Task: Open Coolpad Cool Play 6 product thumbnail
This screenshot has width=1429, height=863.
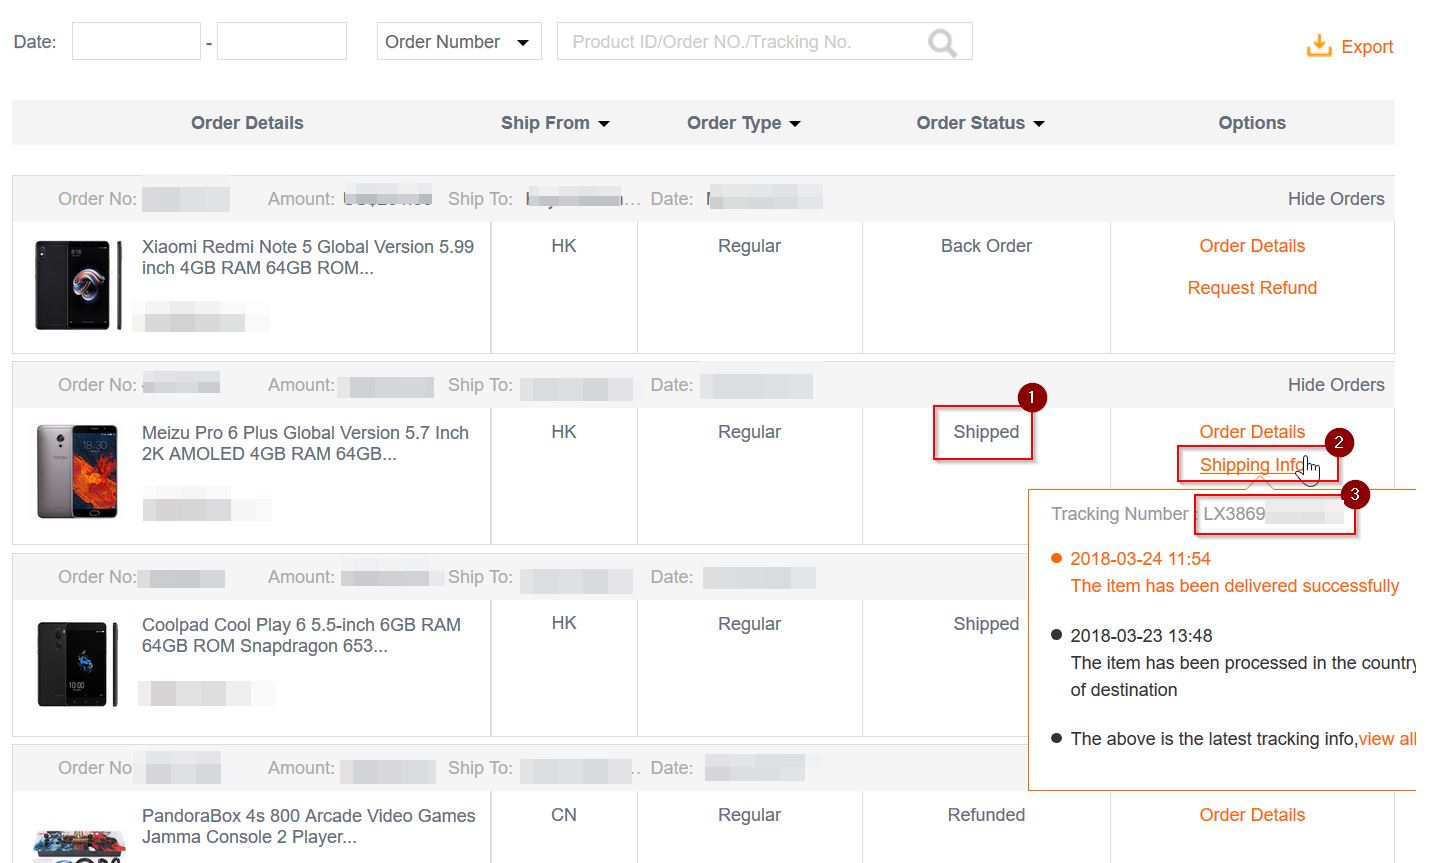Action: point(78,663)
